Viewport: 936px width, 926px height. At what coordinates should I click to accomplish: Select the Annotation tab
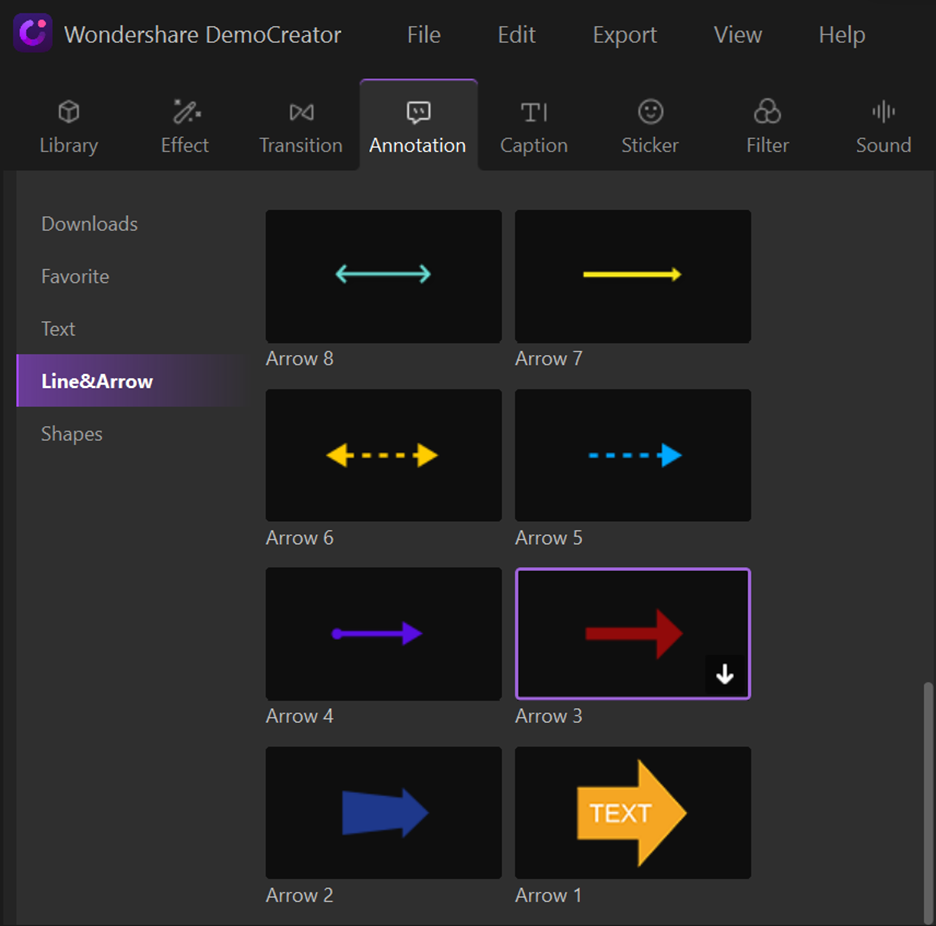418,127
